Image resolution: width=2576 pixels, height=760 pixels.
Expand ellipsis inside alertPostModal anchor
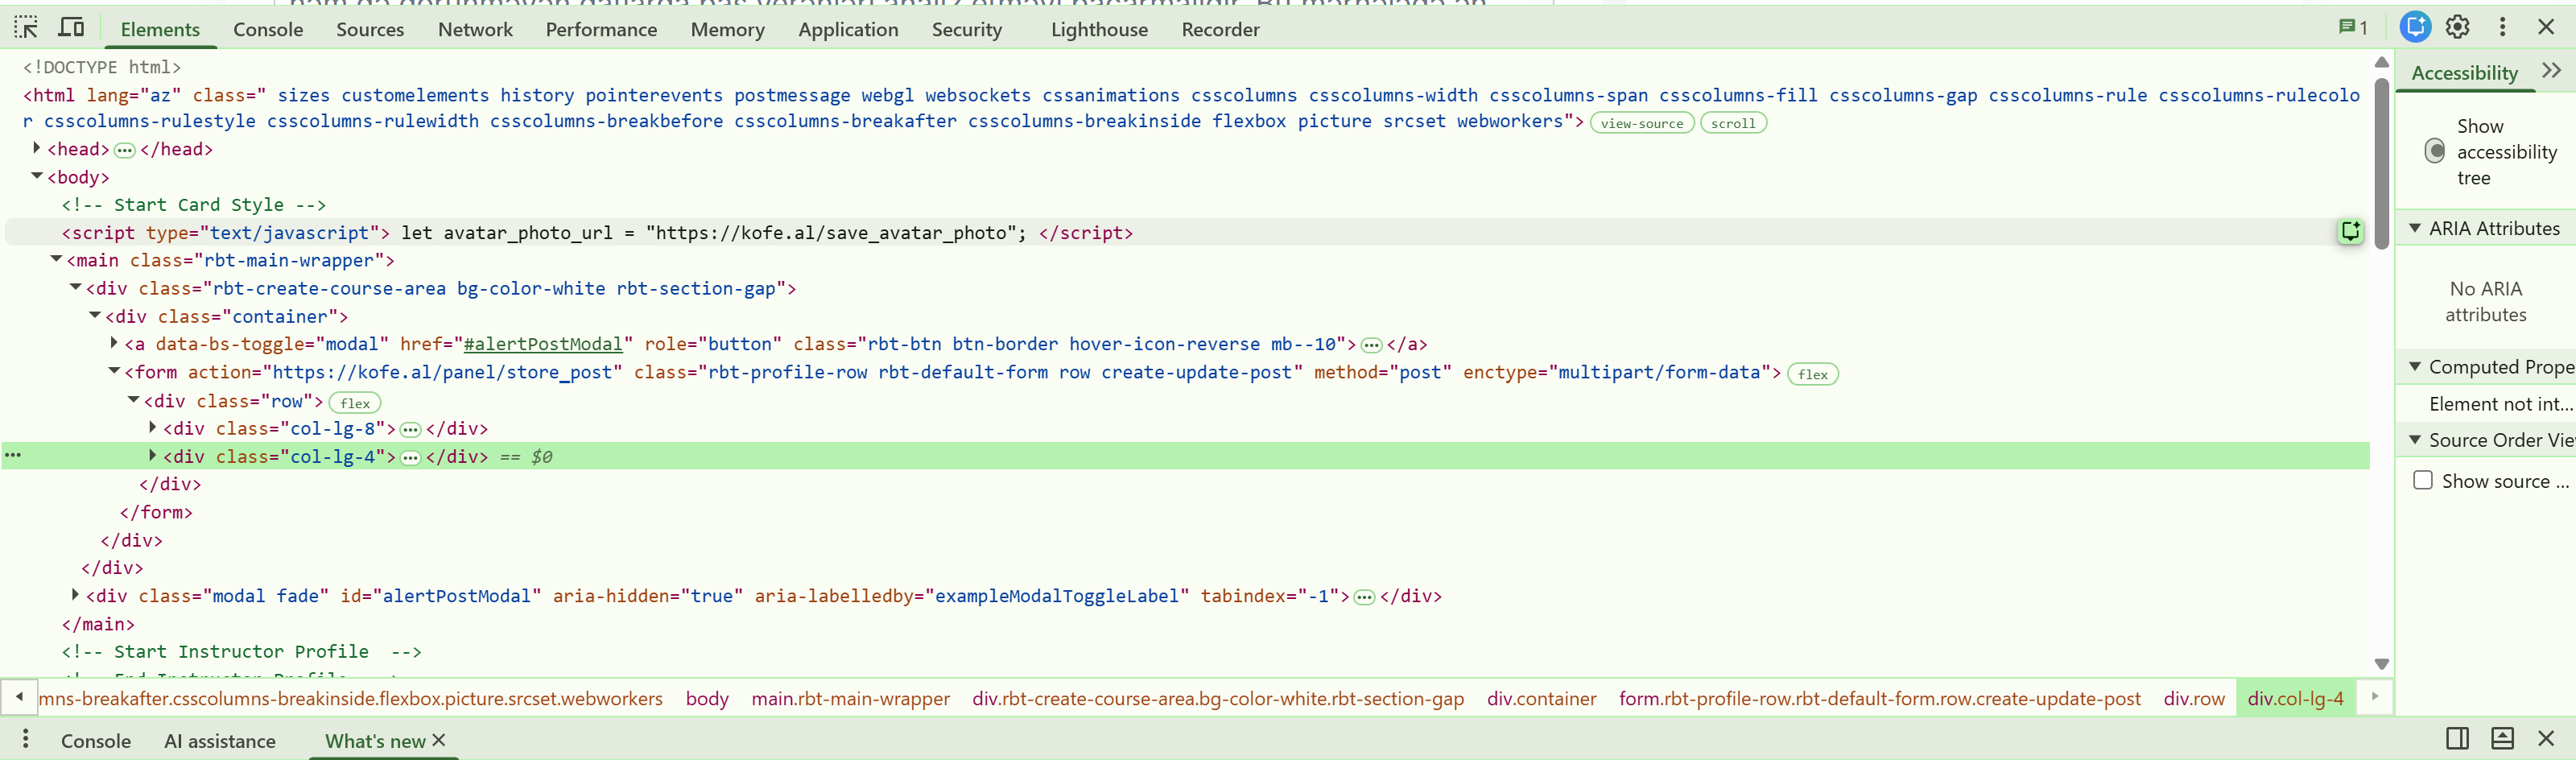tap(1371, 346)
